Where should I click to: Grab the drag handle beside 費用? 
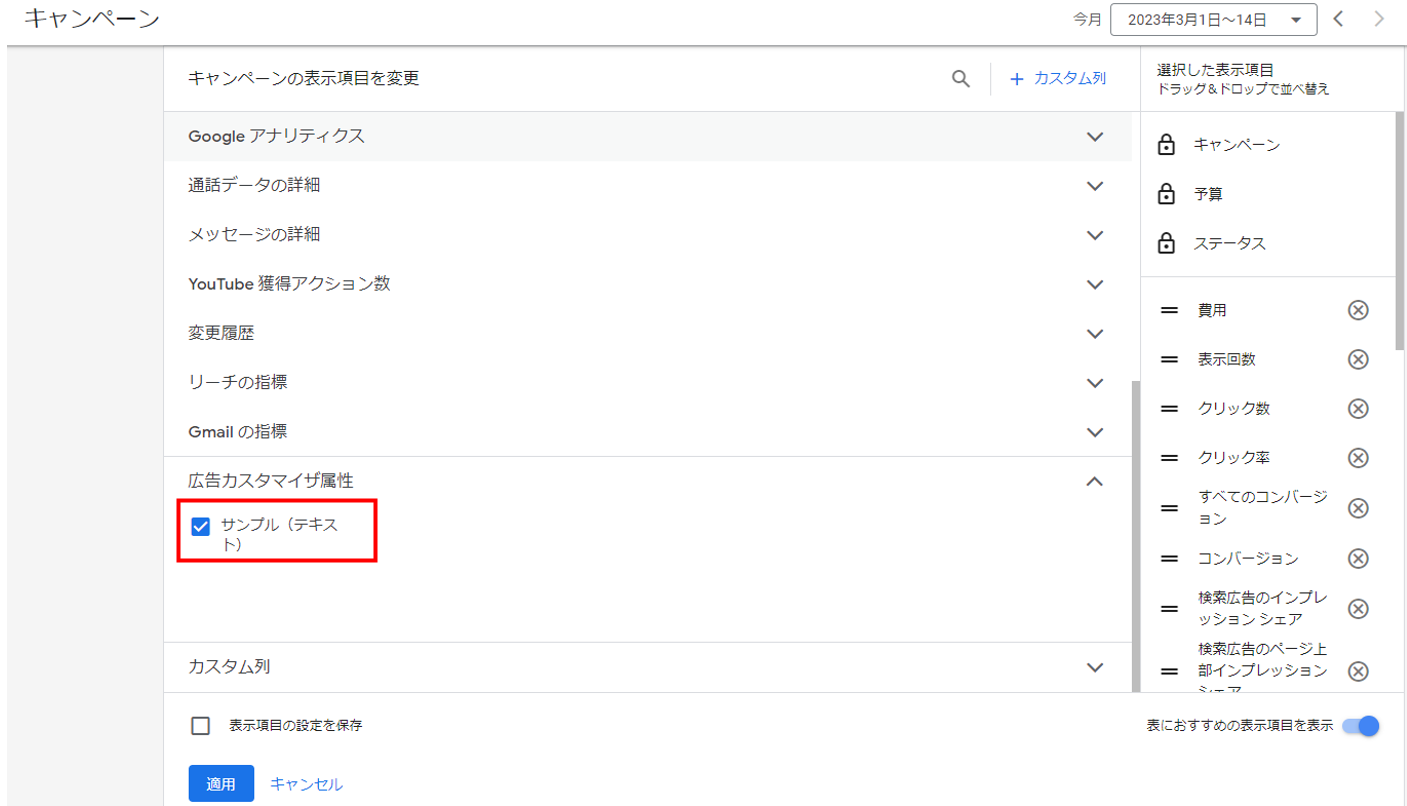click(x=1169, y=310)
